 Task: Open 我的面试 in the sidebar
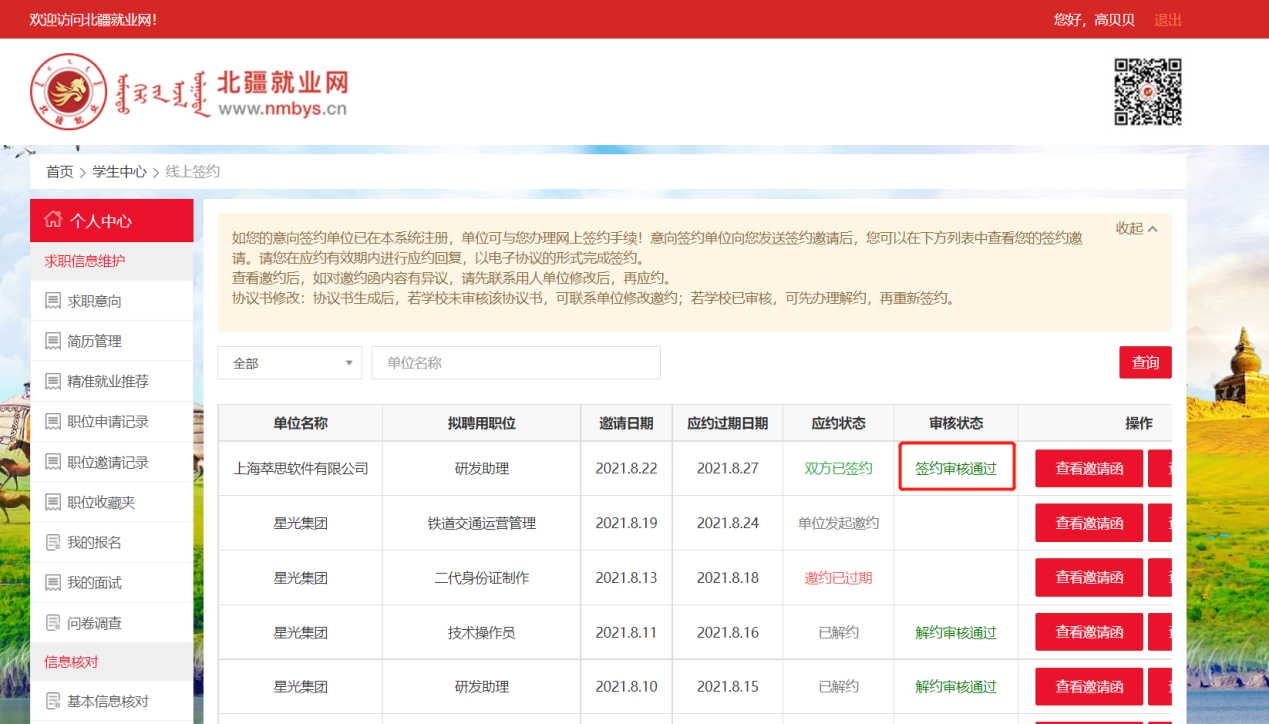point(94,582)
